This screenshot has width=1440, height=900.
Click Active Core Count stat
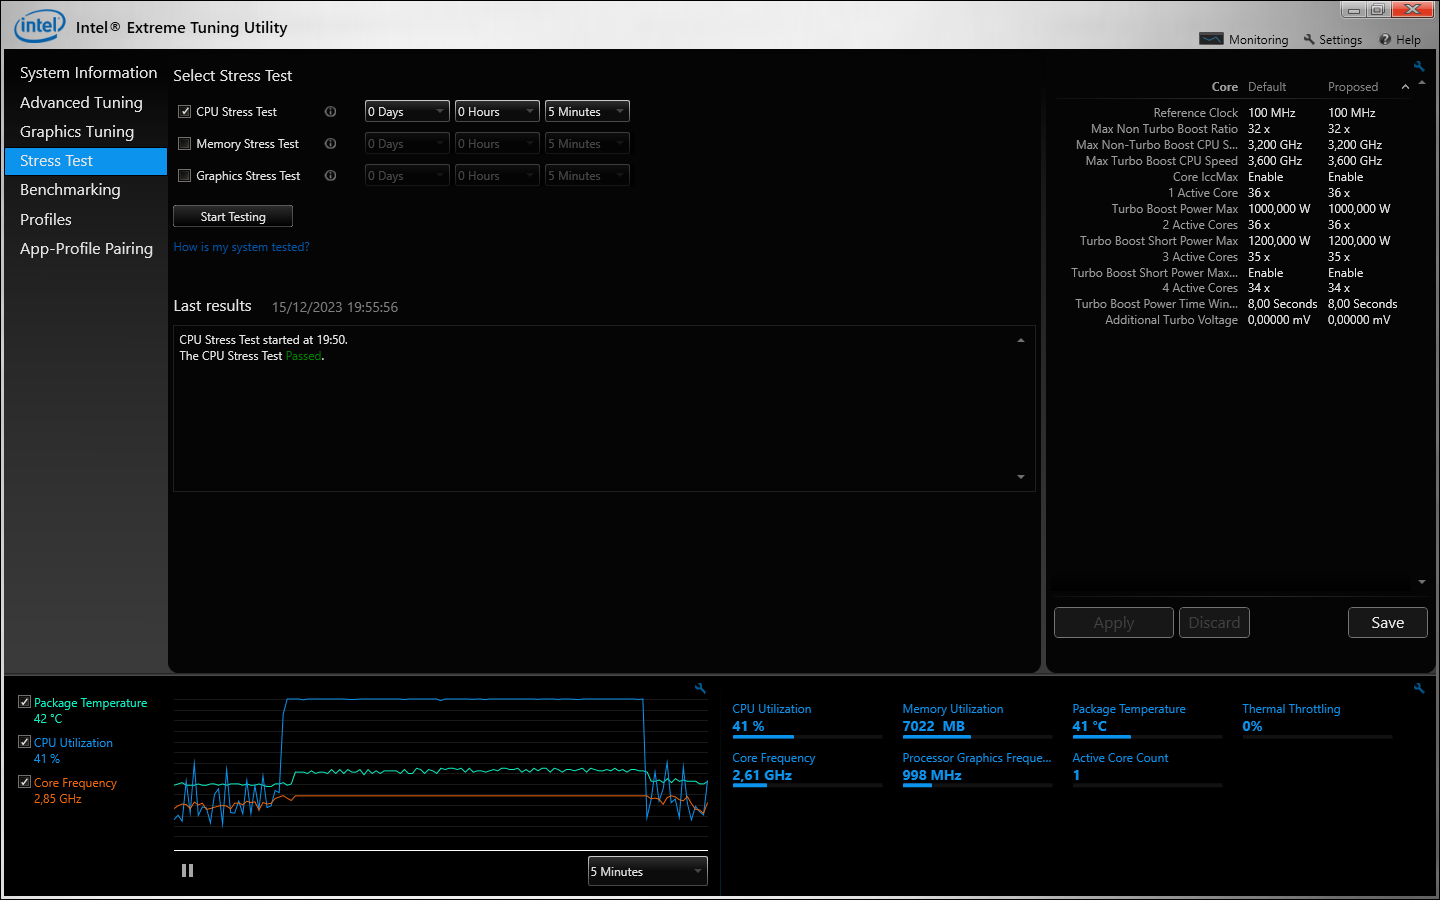pyautogui.click(x=1147, y=767)
